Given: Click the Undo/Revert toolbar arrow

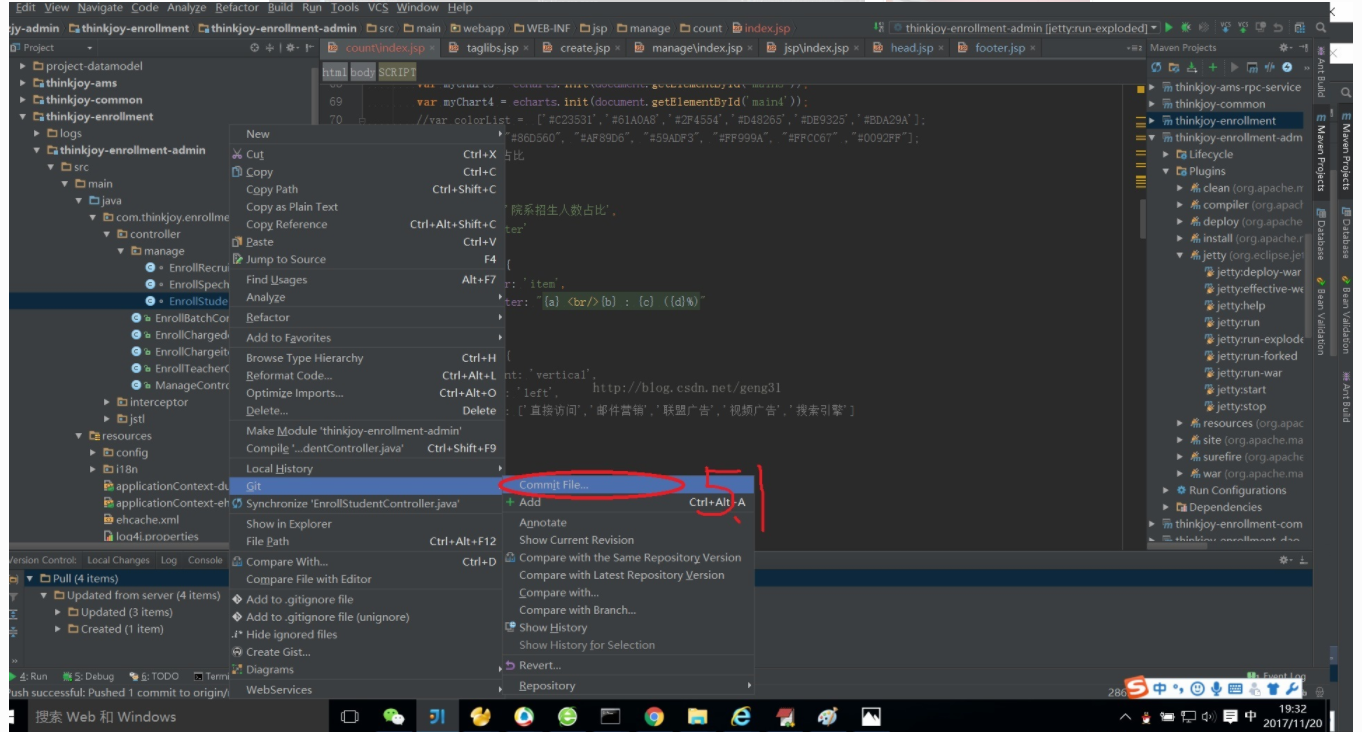Looking at the screenshot, I should [1278, 28].
